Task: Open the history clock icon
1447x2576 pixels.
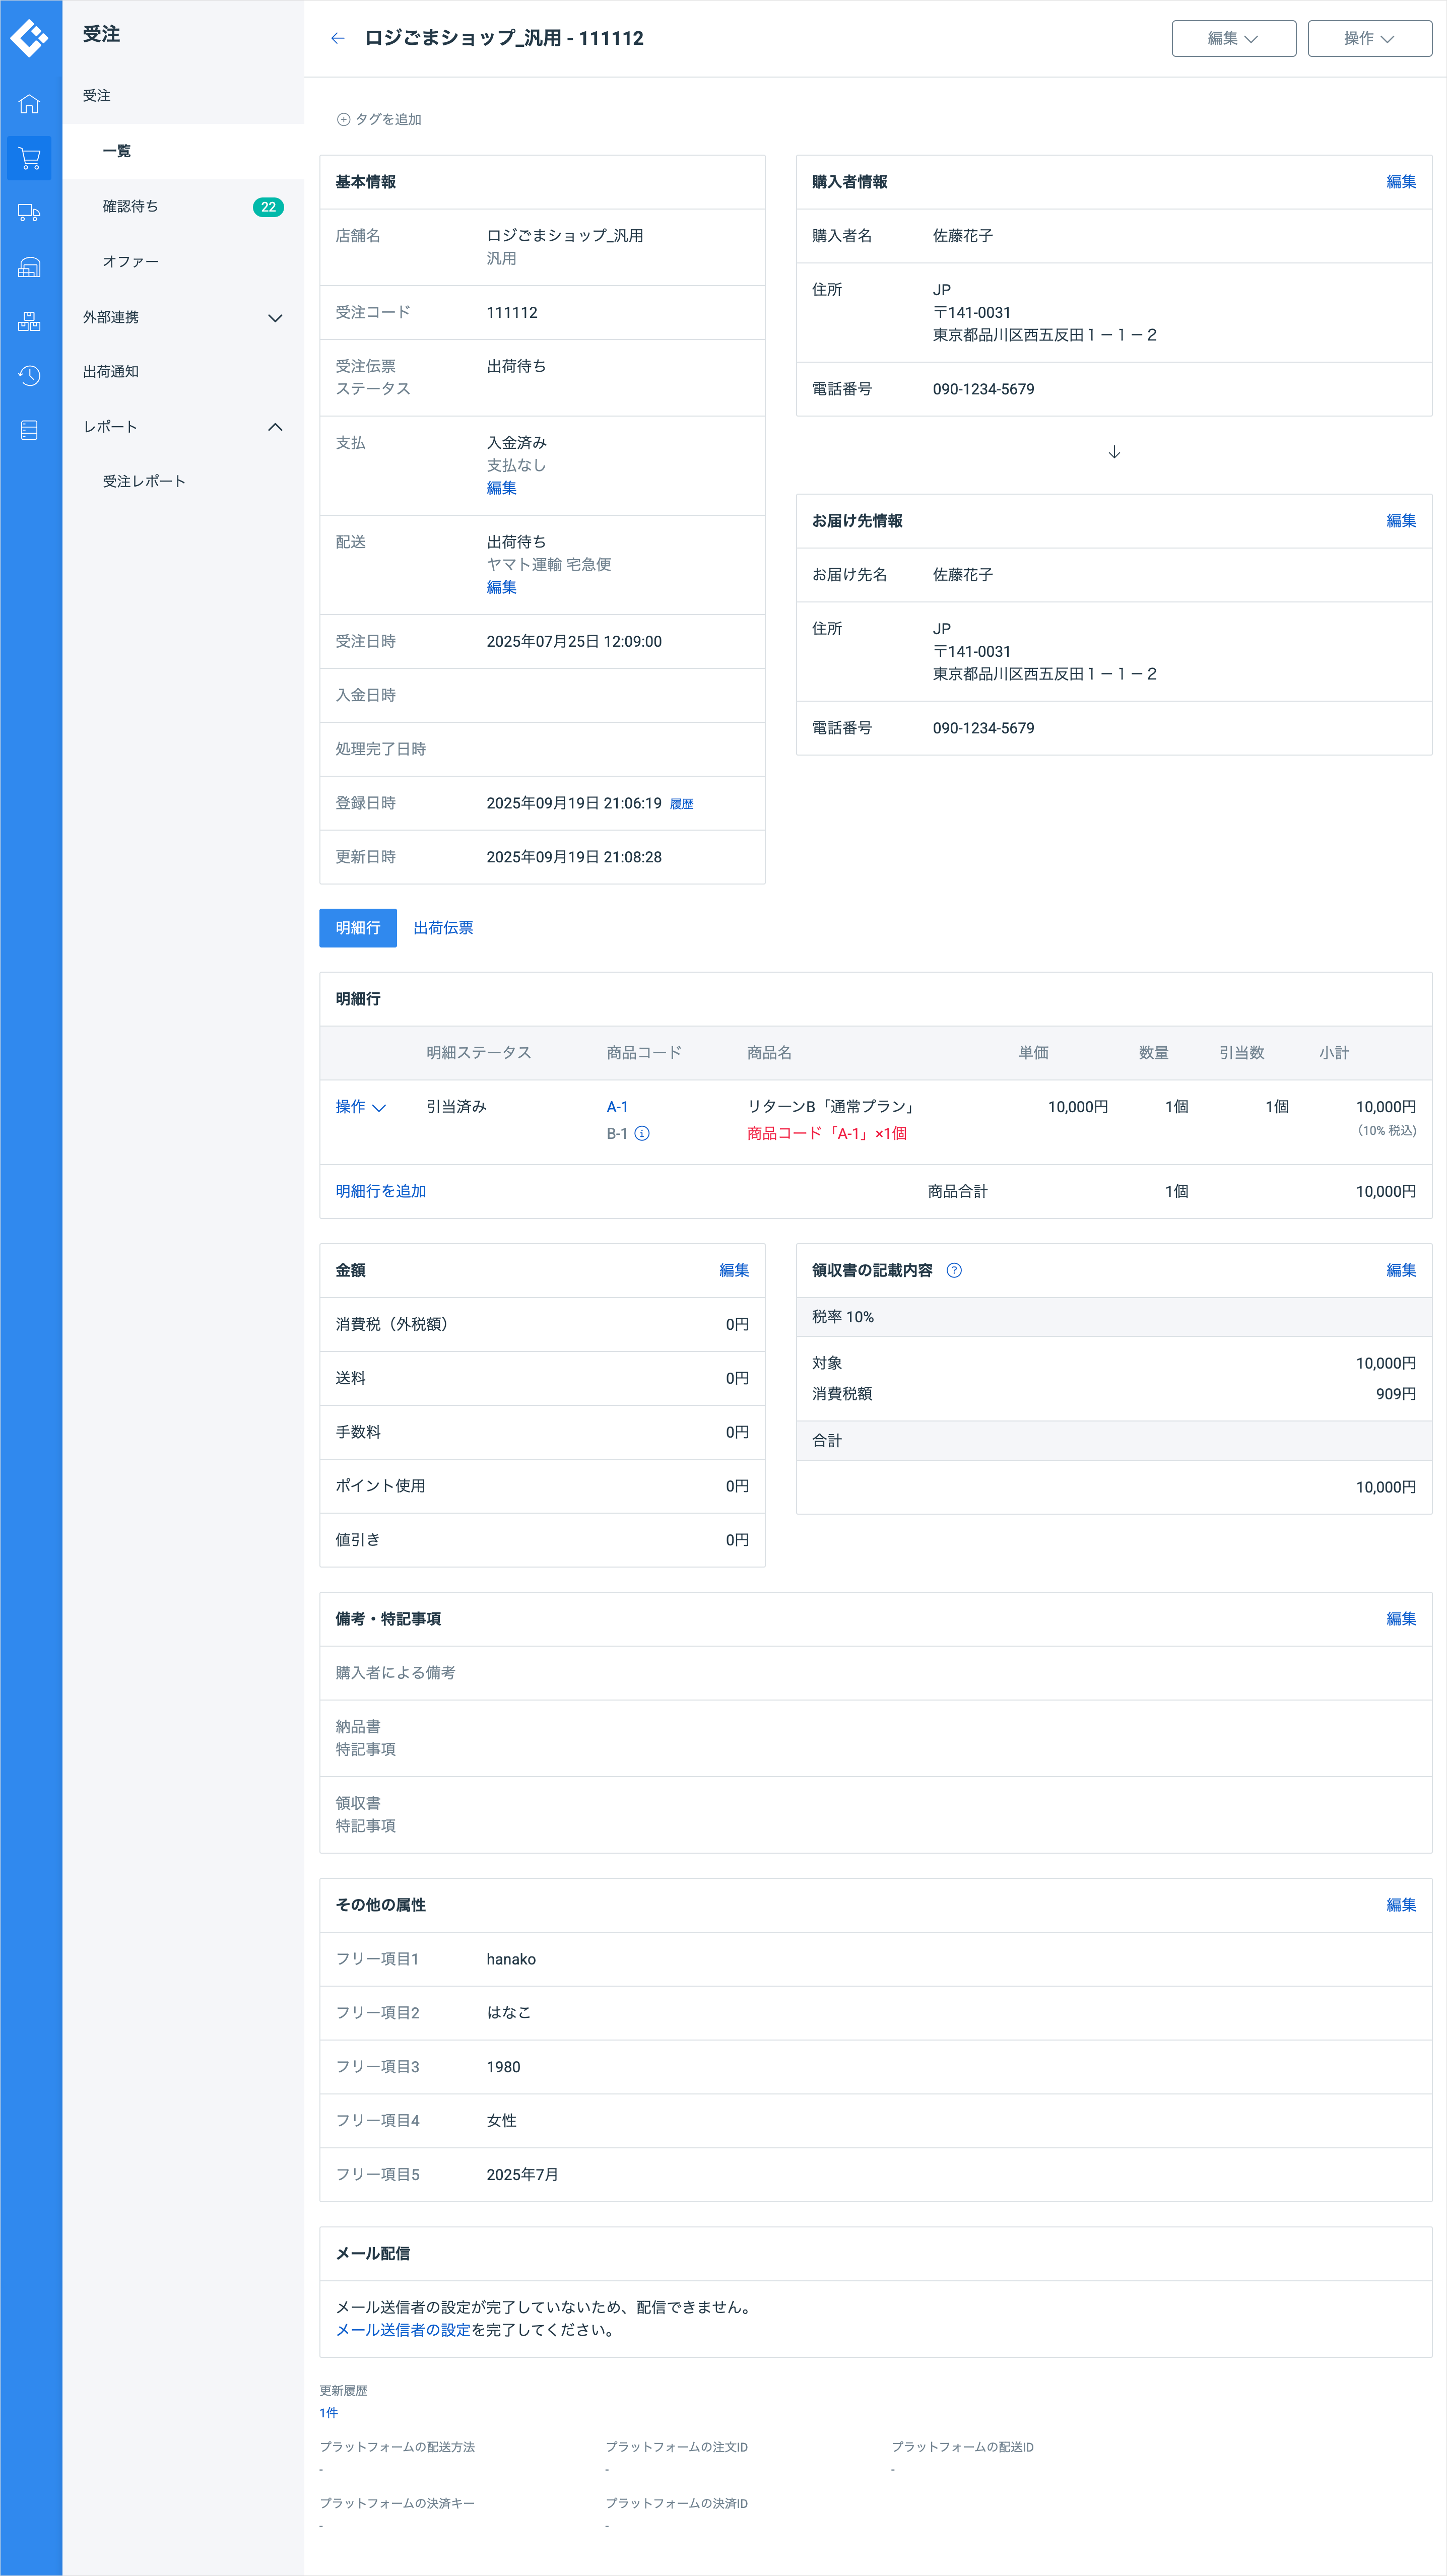Action: click(29, 376)
